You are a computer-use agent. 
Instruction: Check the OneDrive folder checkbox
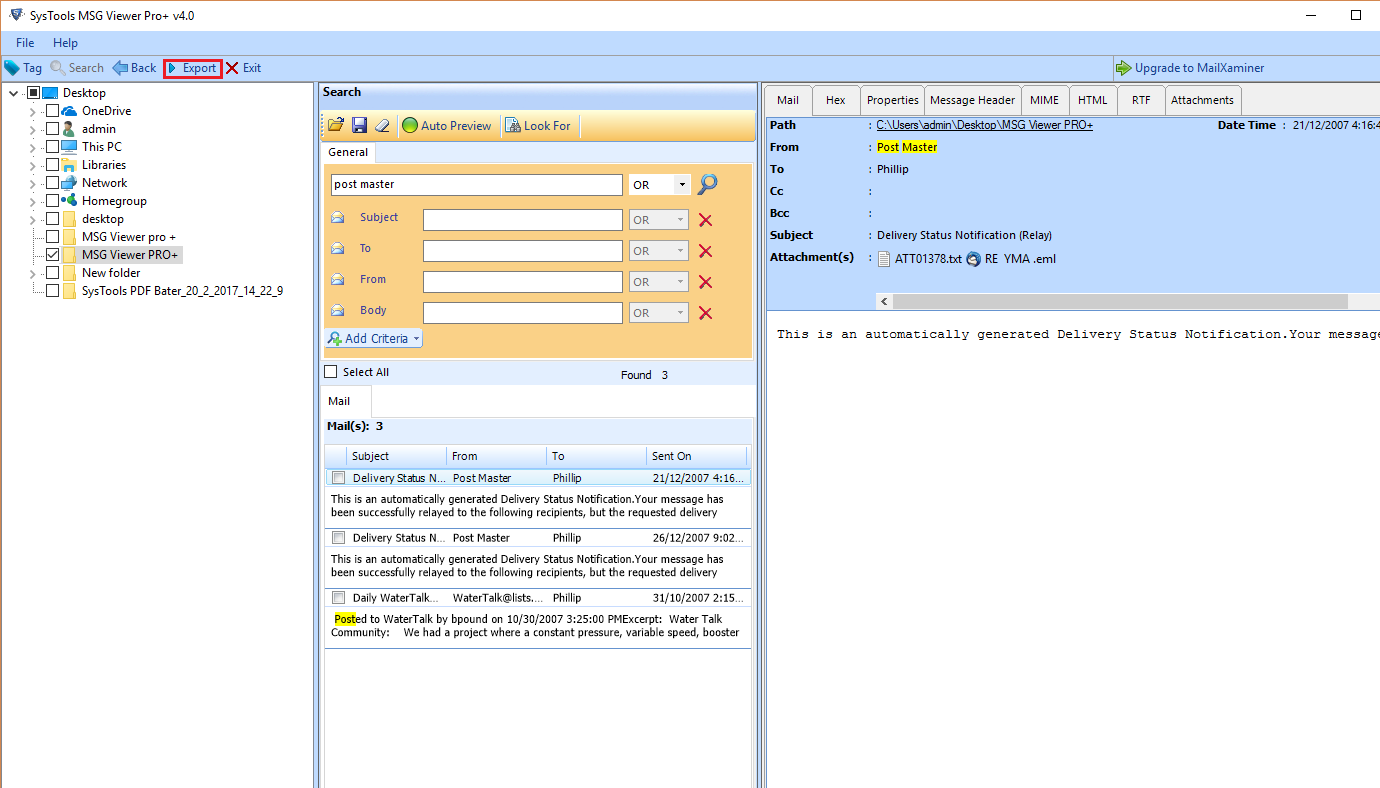(52, 111)
